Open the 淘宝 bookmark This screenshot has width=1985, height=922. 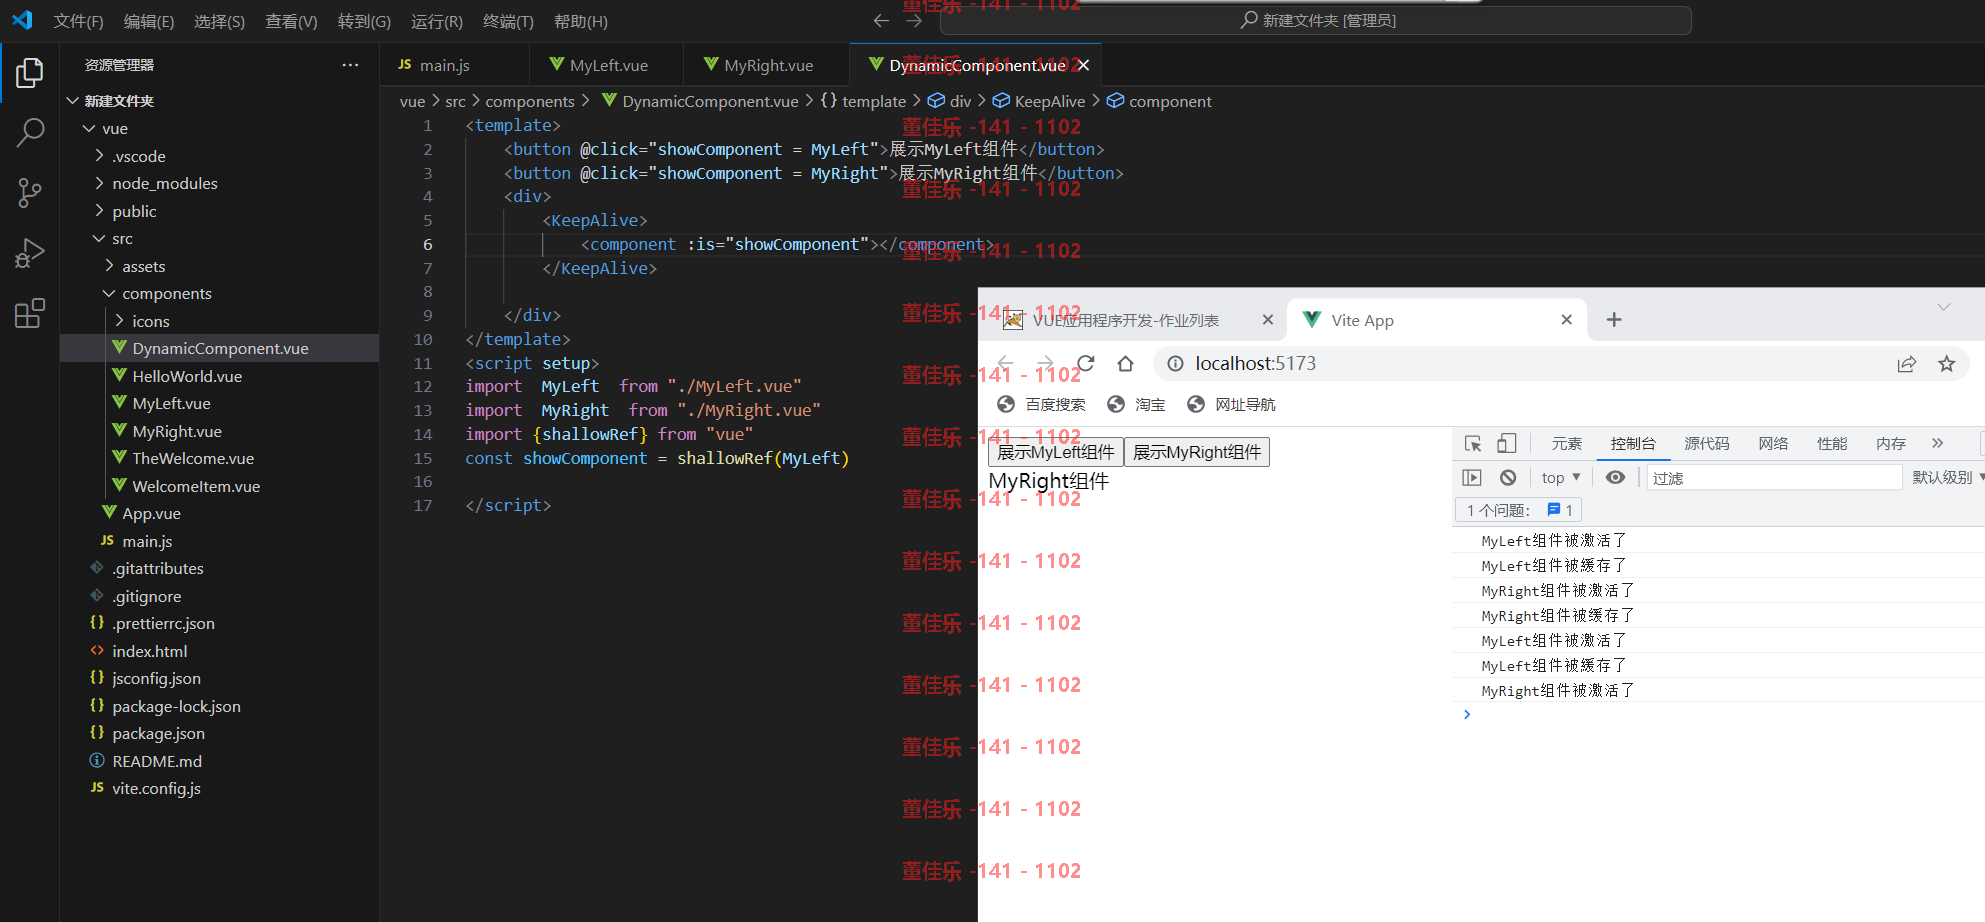coord(1137,404)
